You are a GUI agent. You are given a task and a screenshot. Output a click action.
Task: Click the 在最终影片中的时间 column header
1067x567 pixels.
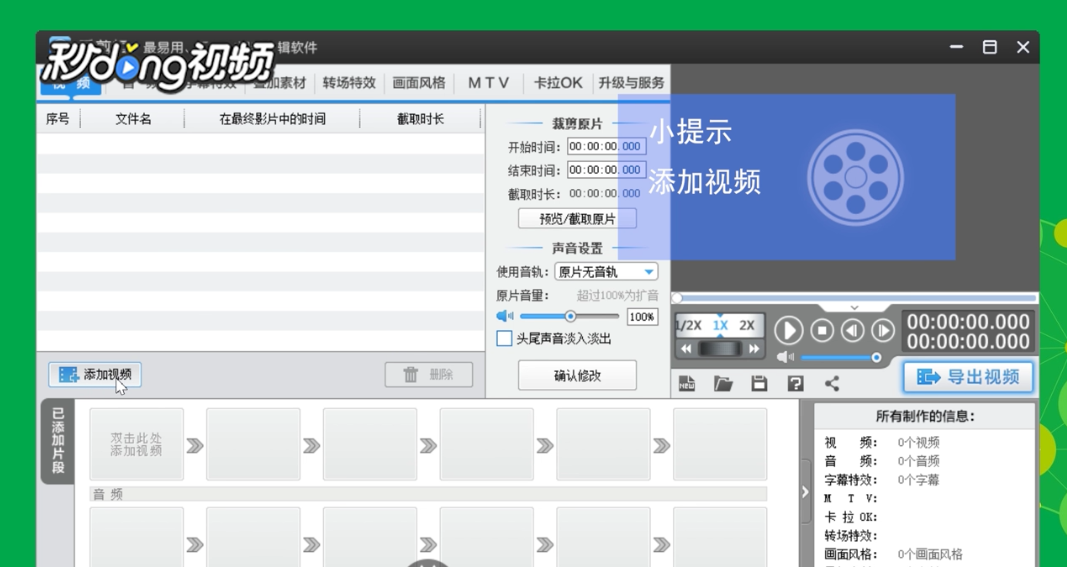272,119
